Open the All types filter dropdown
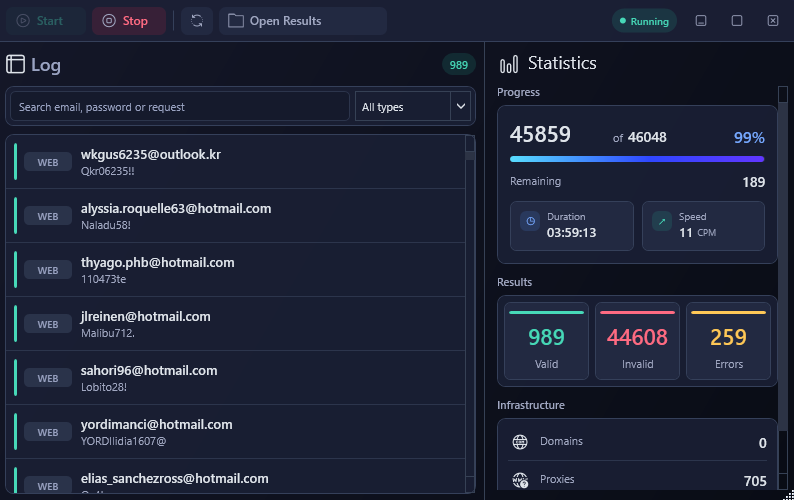Image resolution: width=794 pixels, height=500 pixels. (413, 106)
